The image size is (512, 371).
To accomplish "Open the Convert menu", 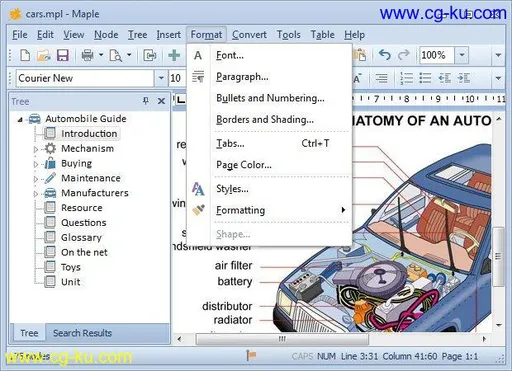I will click(x=249, y=35).
